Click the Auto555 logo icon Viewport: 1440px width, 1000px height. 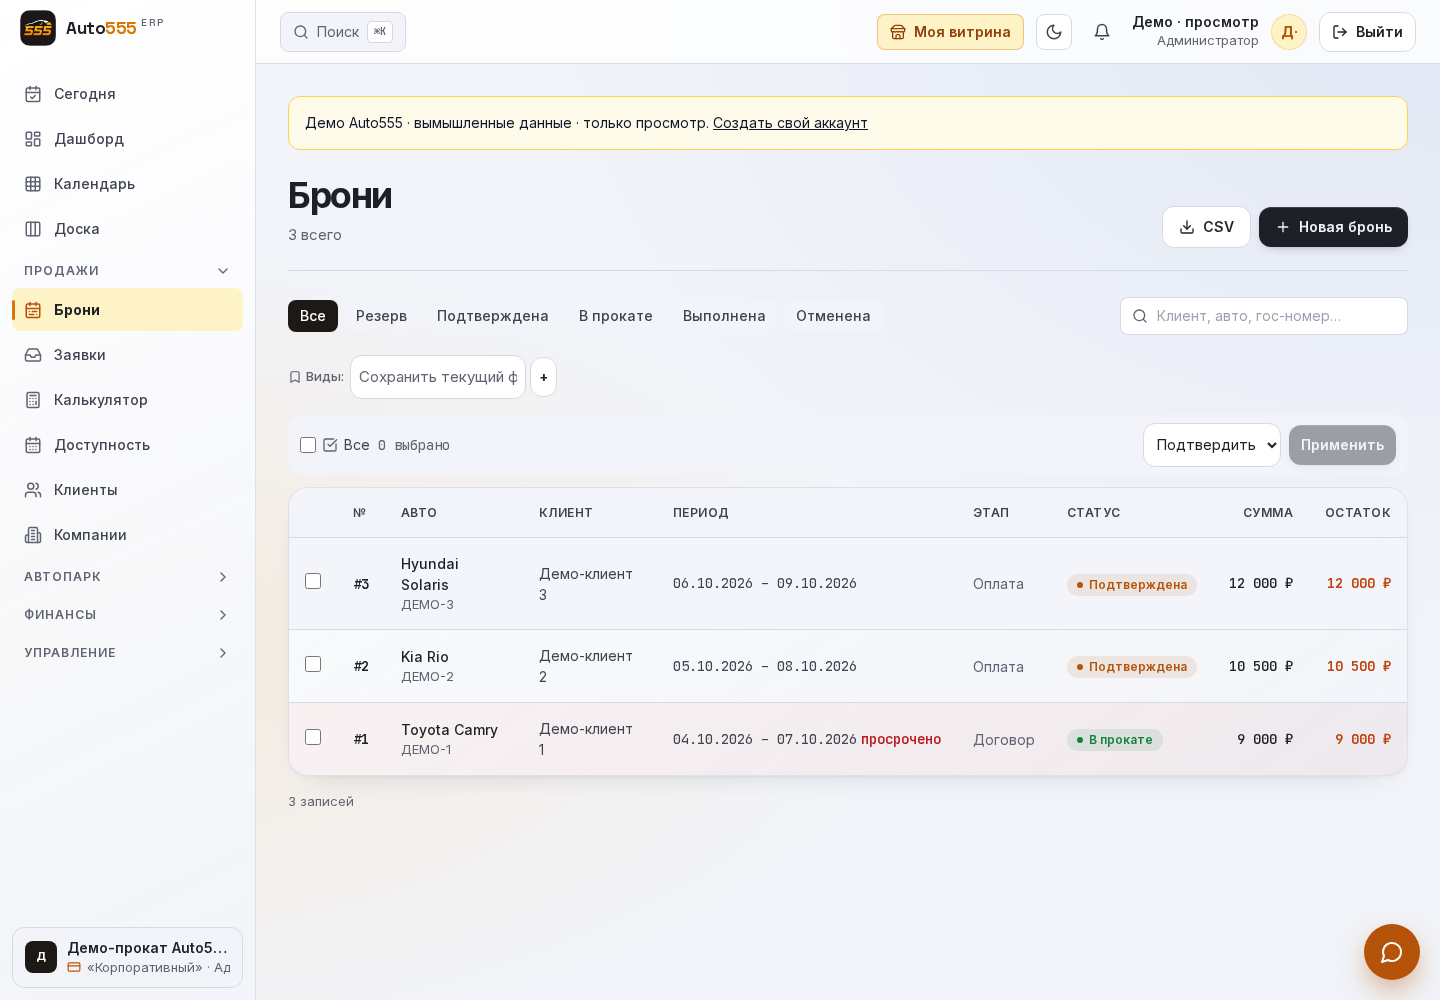[38, 28]
